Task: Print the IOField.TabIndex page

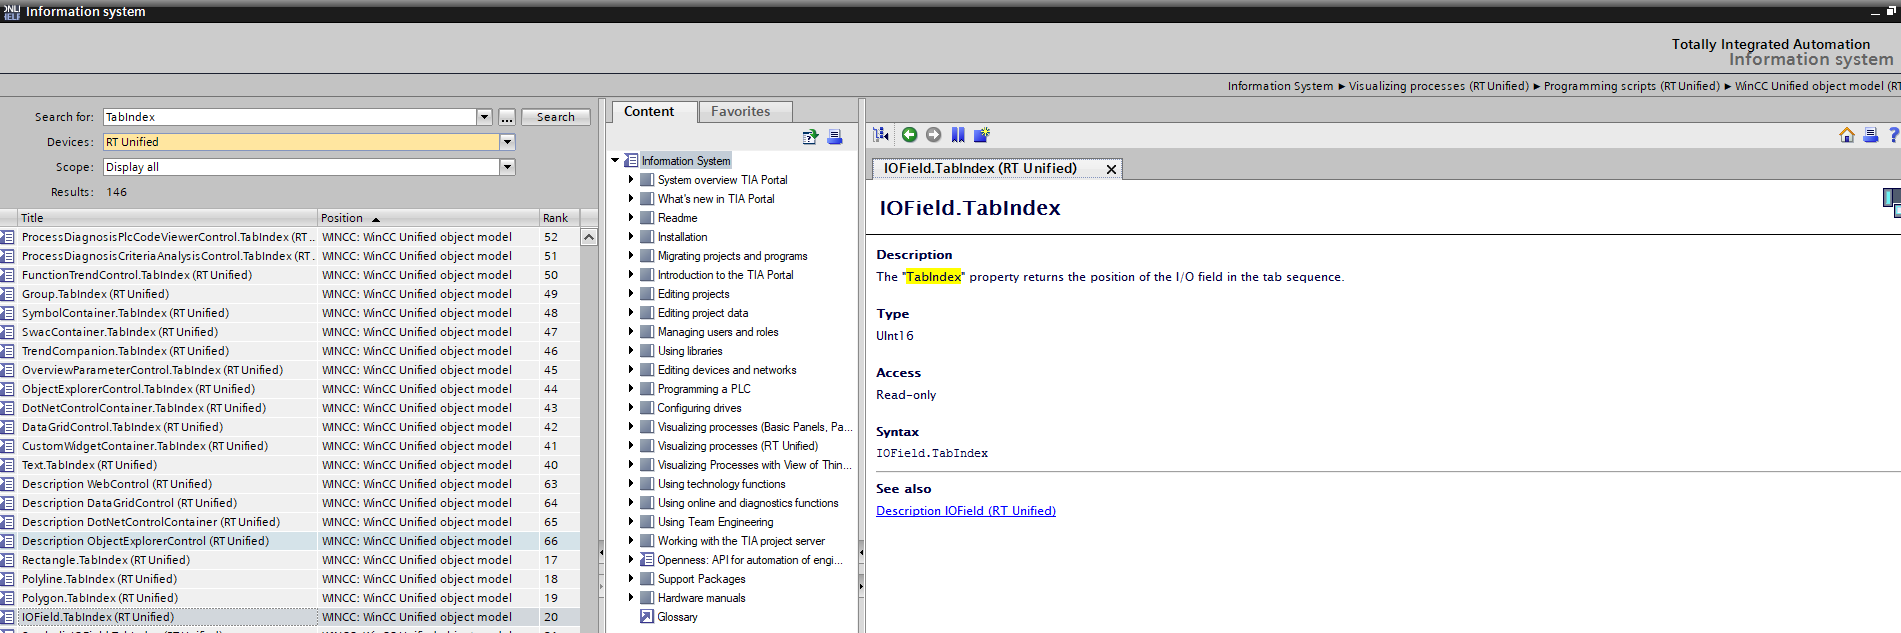Action: [1870, 135]
